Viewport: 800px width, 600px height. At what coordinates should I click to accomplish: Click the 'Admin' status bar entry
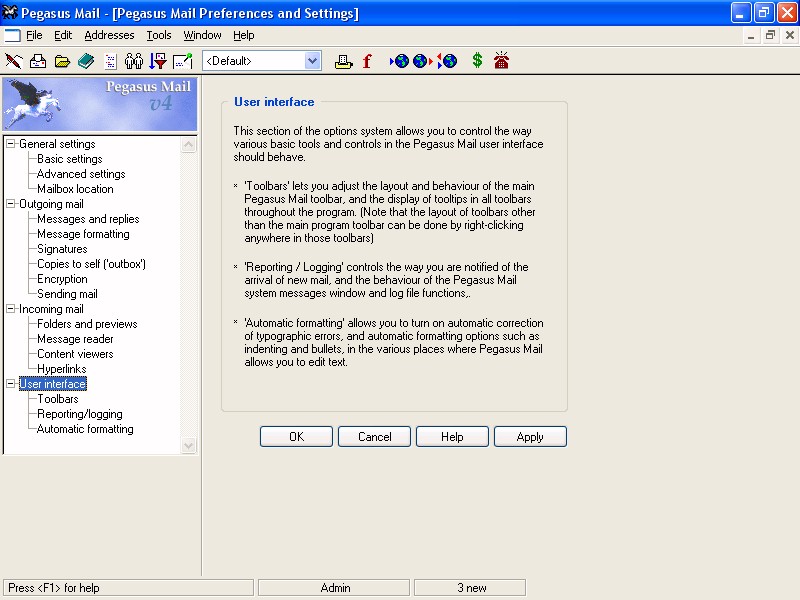334,588
